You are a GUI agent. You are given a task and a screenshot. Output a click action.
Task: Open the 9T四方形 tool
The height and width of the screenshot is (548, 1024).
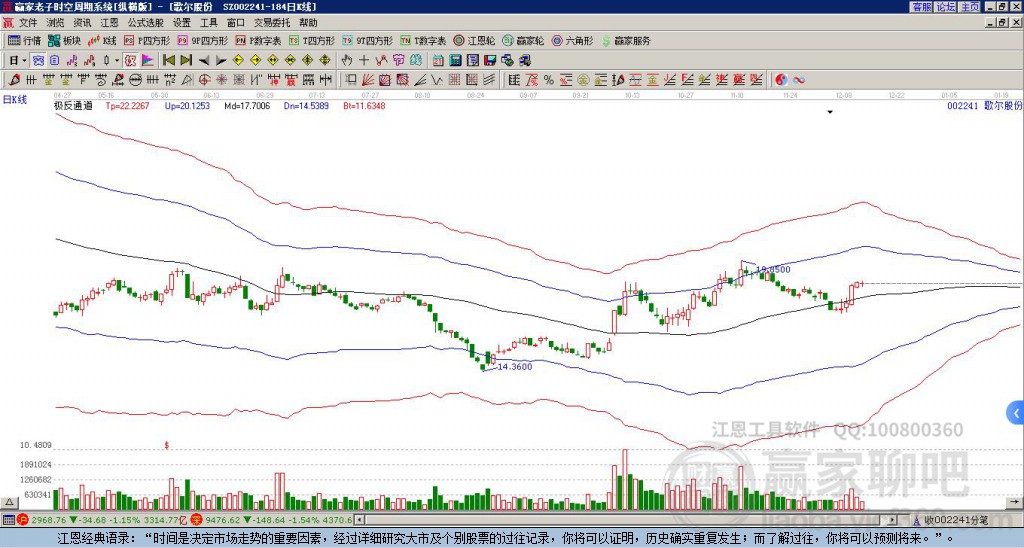point(368,40)
